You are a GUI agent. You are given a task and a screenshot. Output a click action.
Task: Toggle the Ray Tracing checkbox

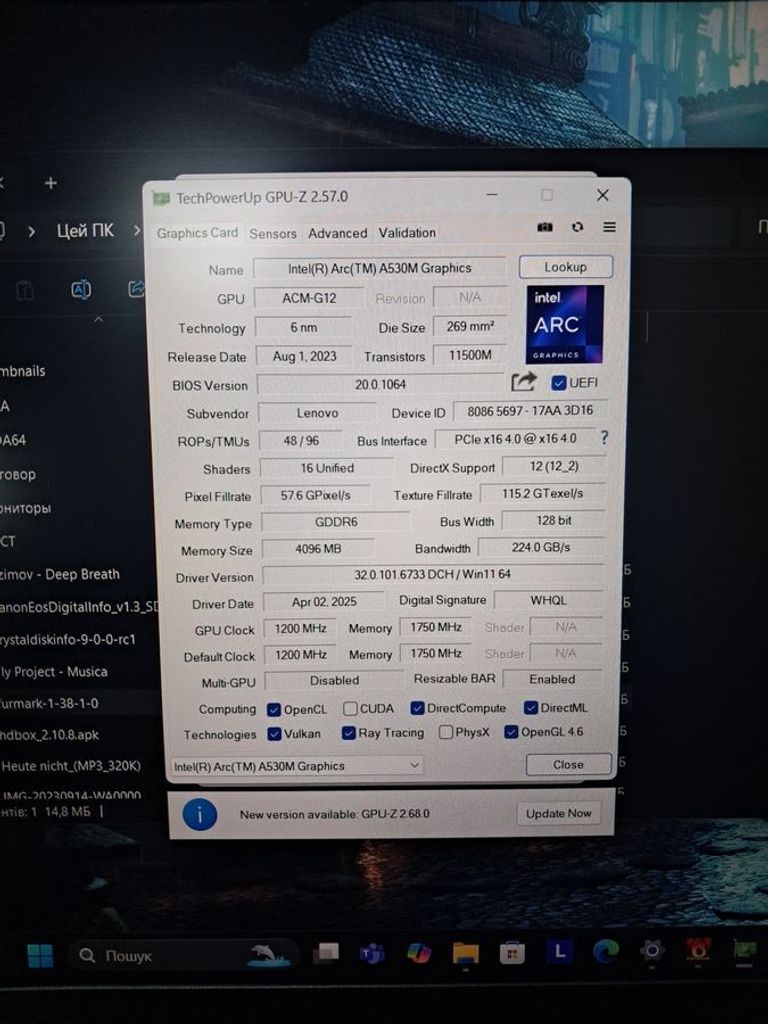tap(349, 733)
